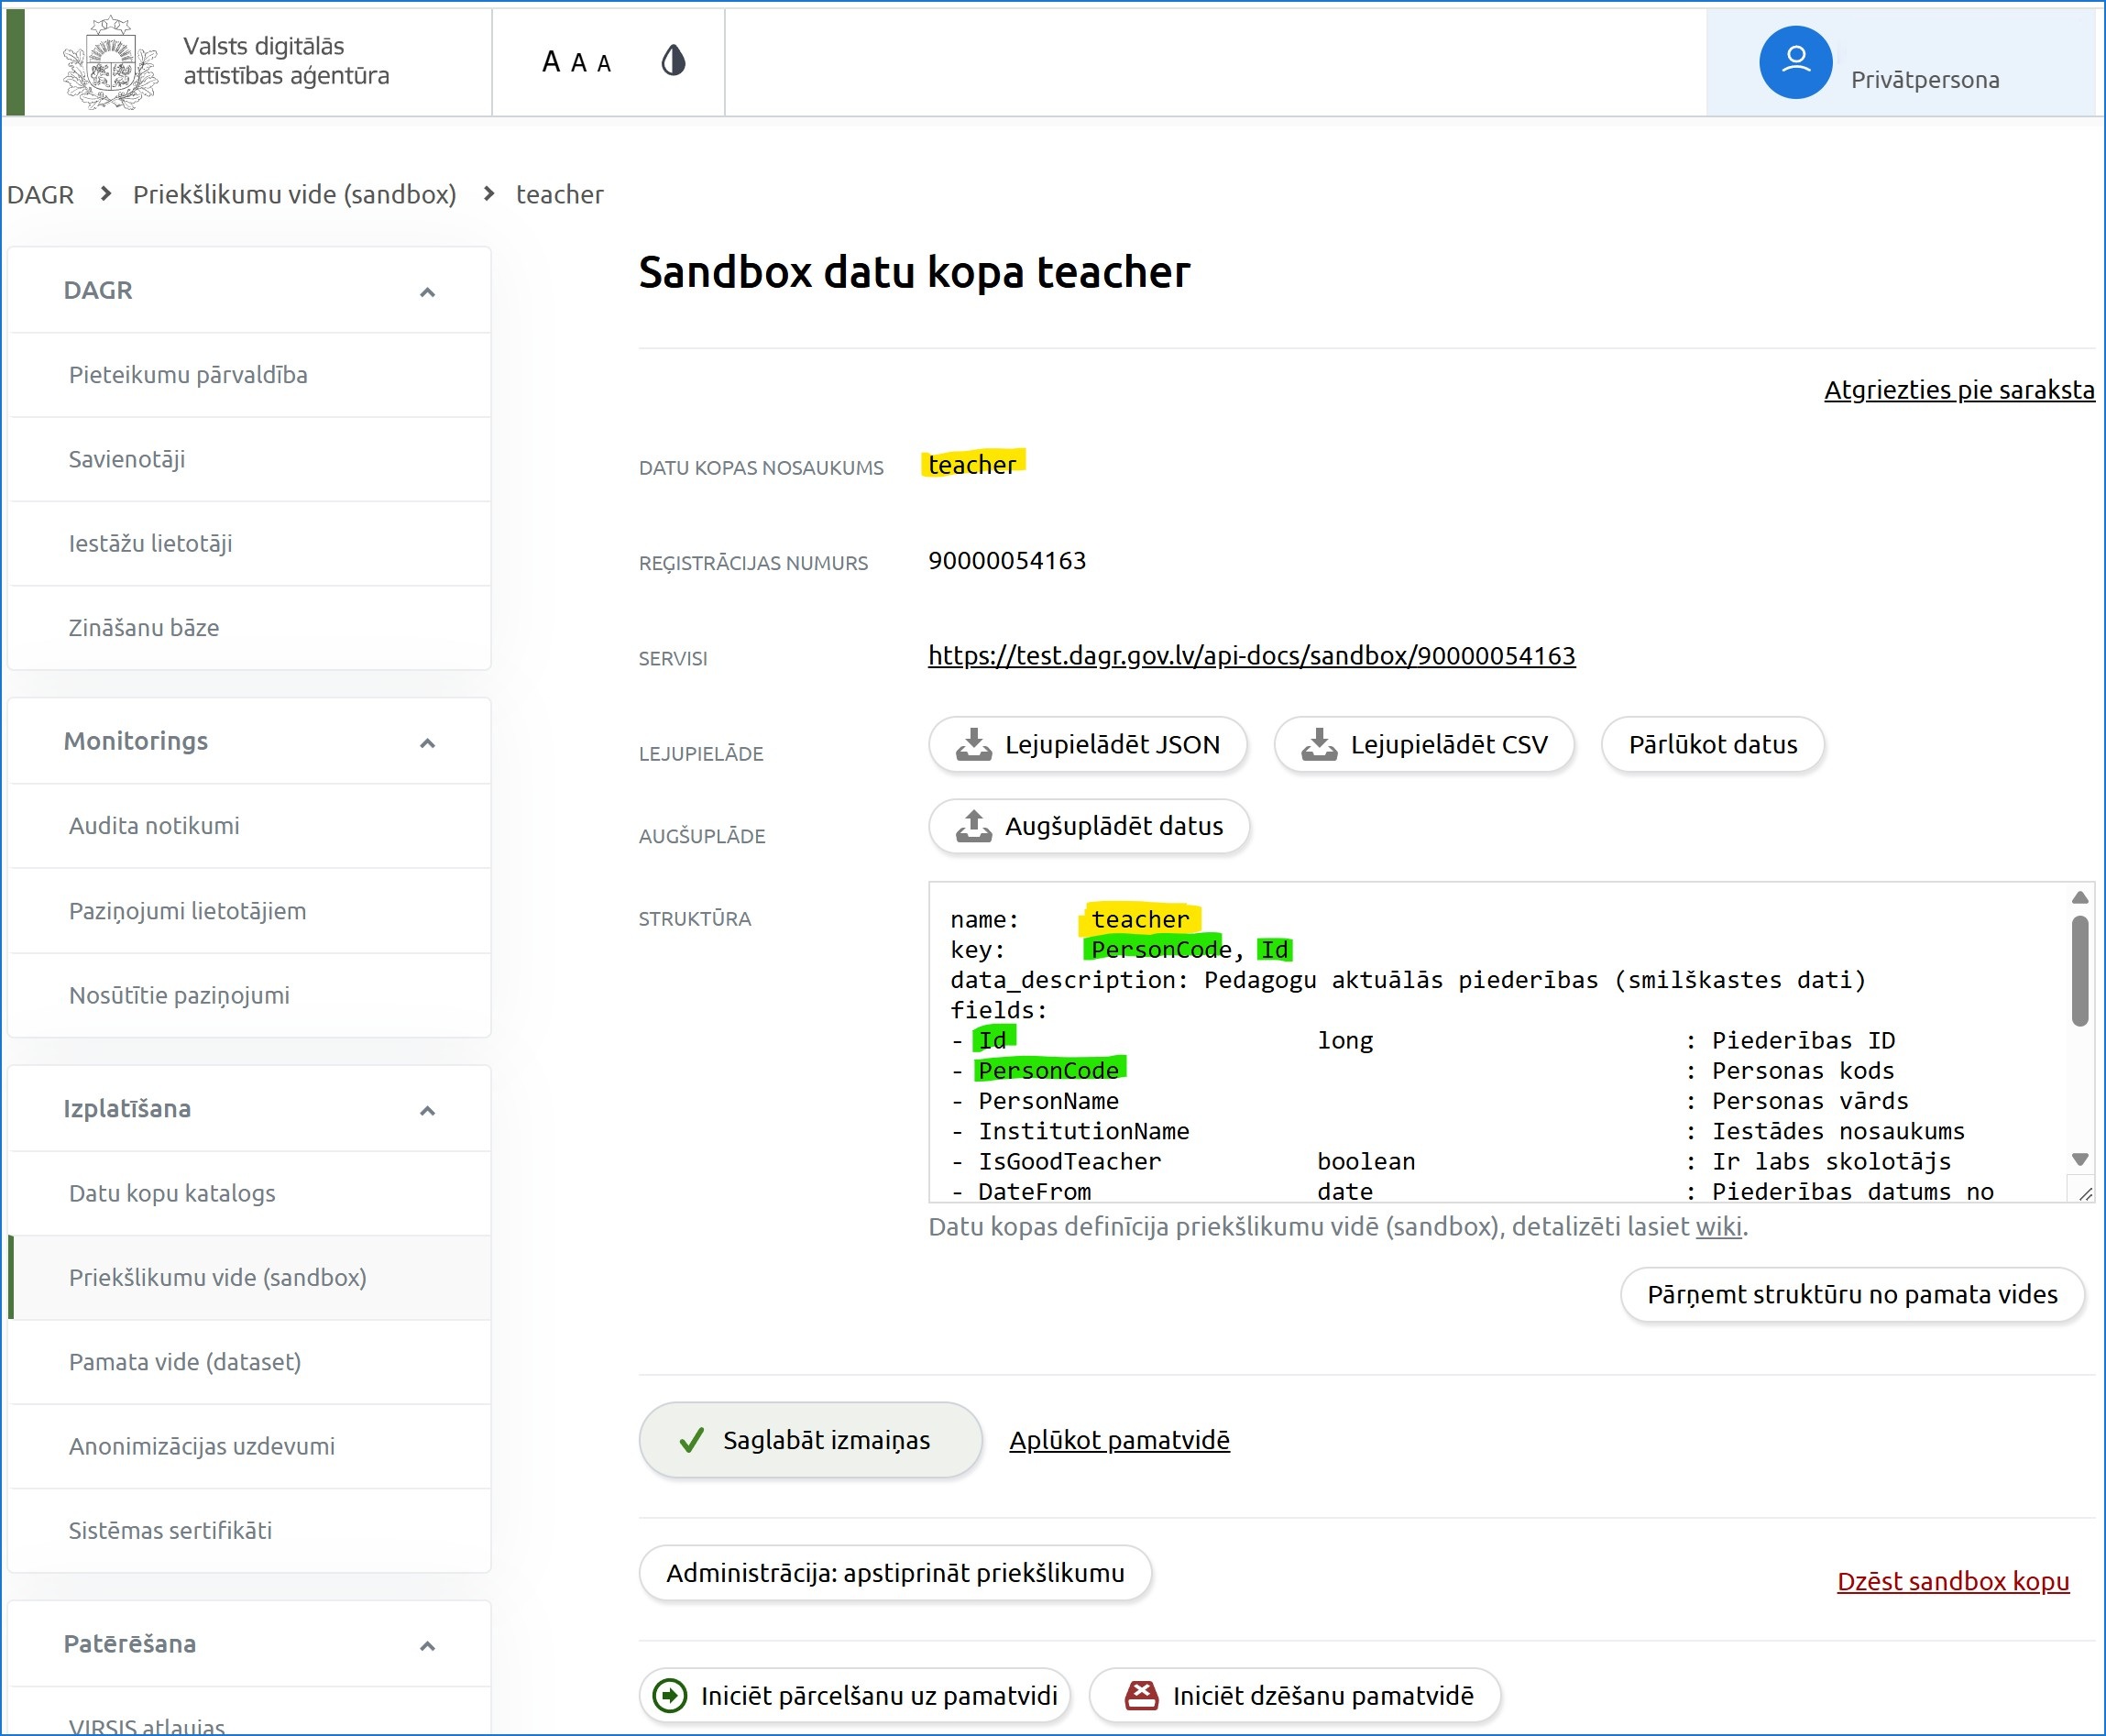
Task: Click the IsGoodTeacher field line in structure
Action: coord(1450,1161)
